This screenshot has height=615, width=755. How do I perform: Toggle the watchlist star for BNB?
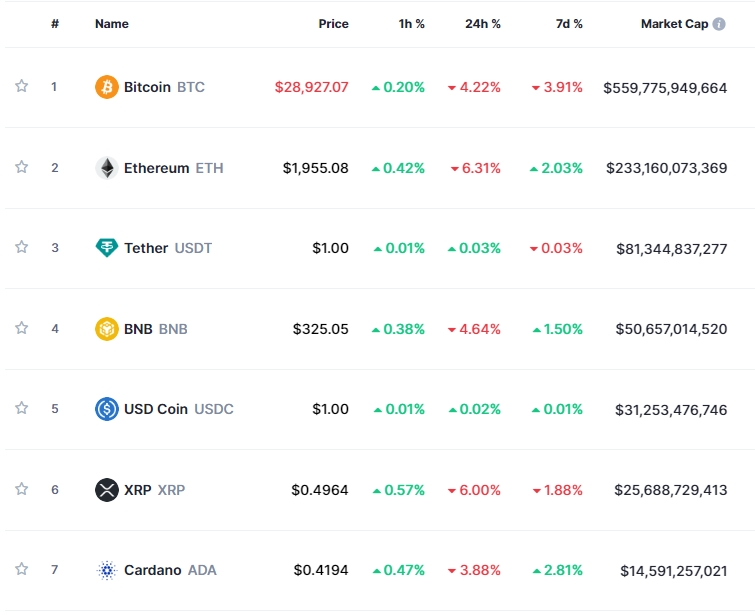tap(21, 328)
